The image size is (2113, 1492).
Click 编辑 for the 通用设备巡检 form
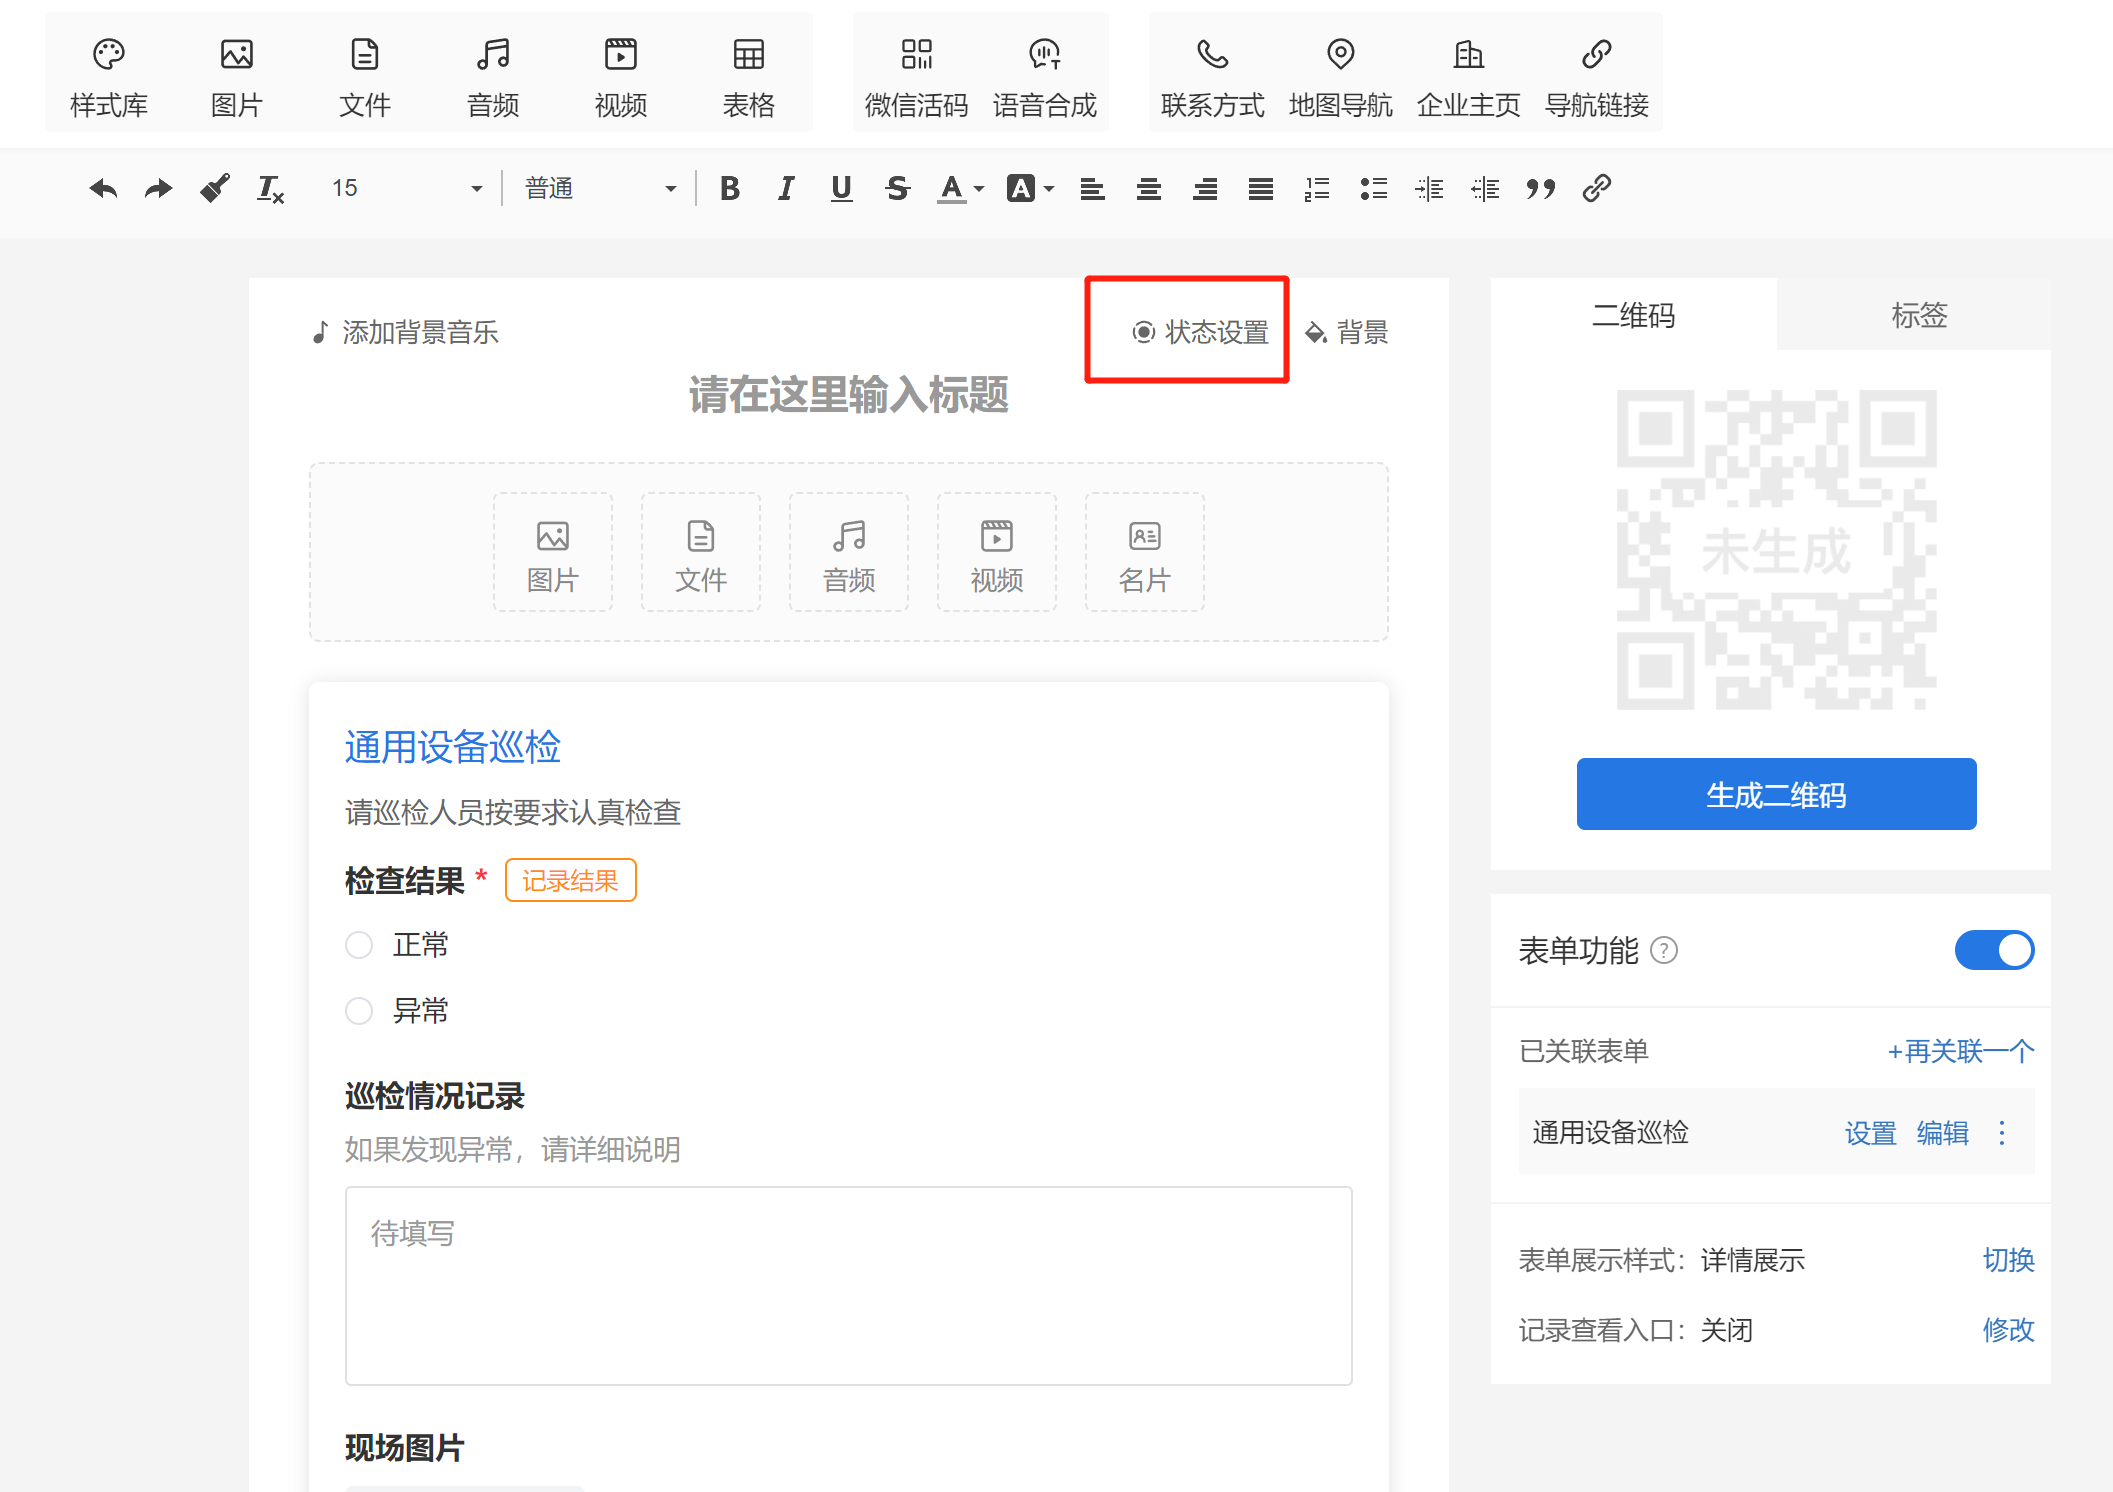click(x=1942, y=1133)
